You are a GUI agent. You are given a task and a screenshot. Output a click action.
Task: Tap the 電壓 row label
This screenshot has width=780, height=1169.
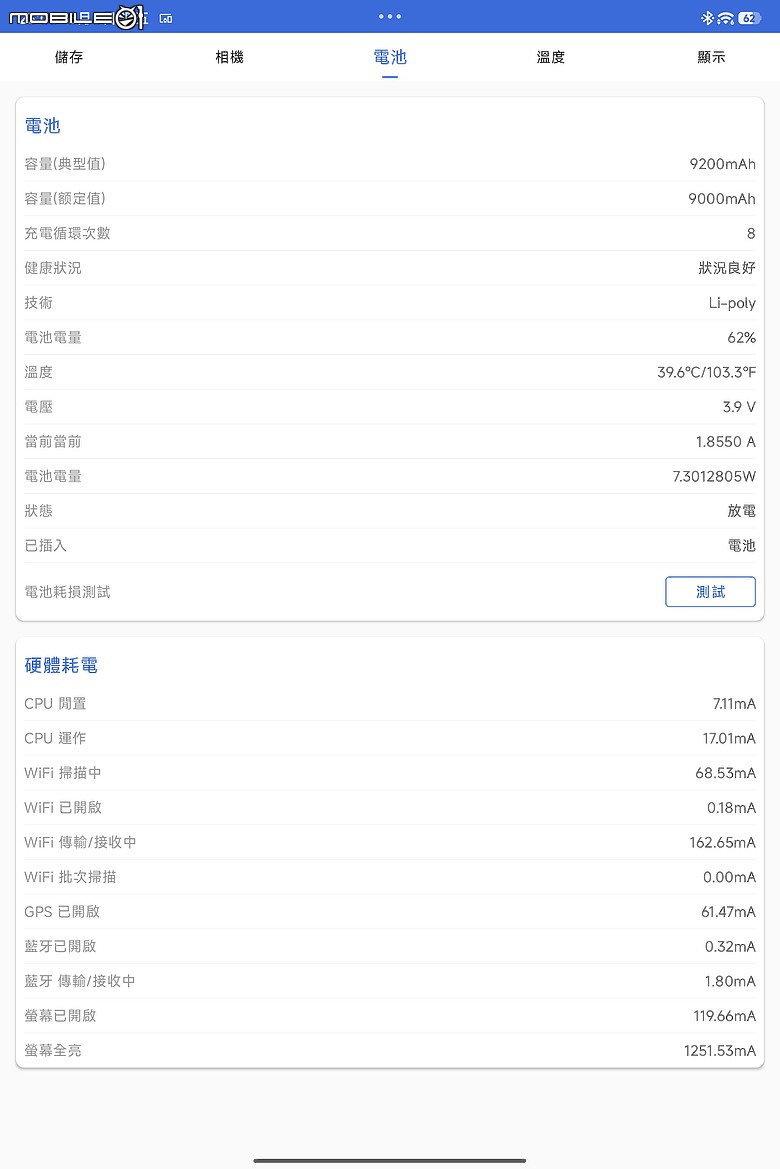39,407
